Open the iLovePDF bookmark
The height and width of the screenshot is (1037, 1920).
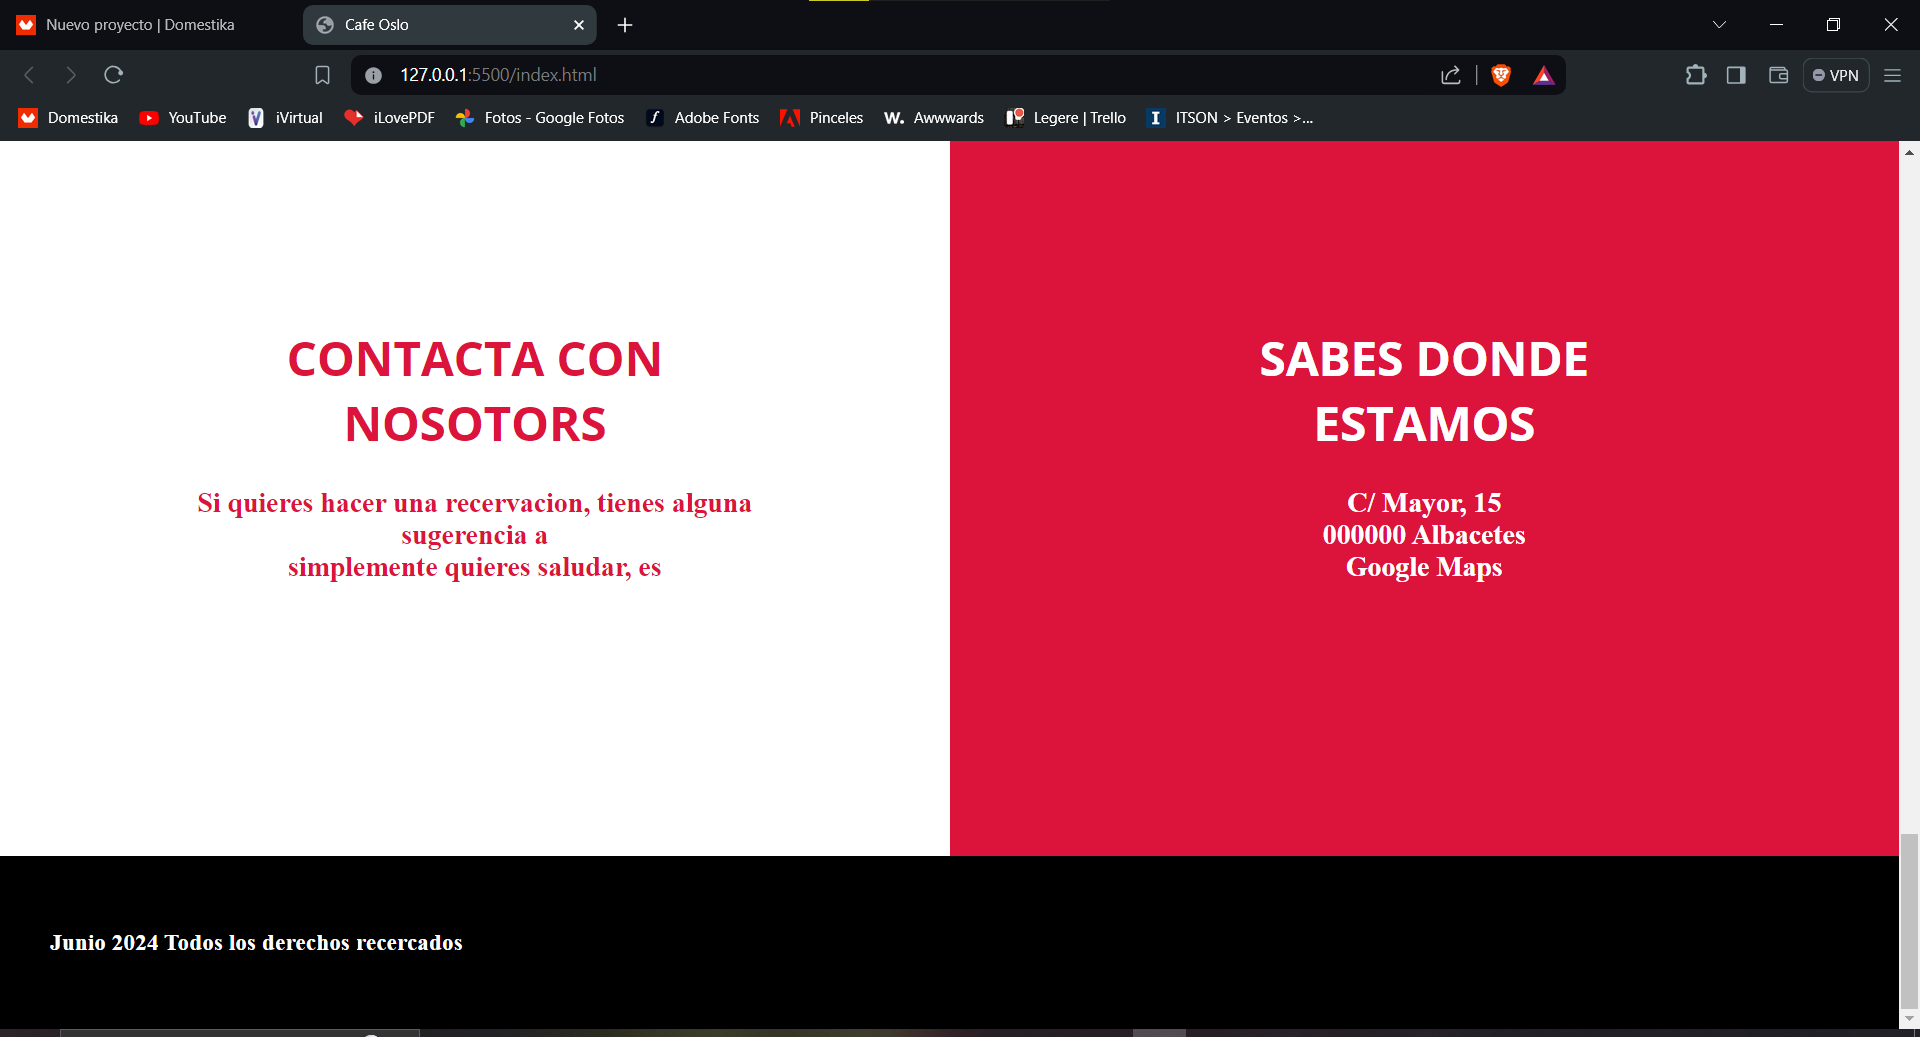point(390,118)
